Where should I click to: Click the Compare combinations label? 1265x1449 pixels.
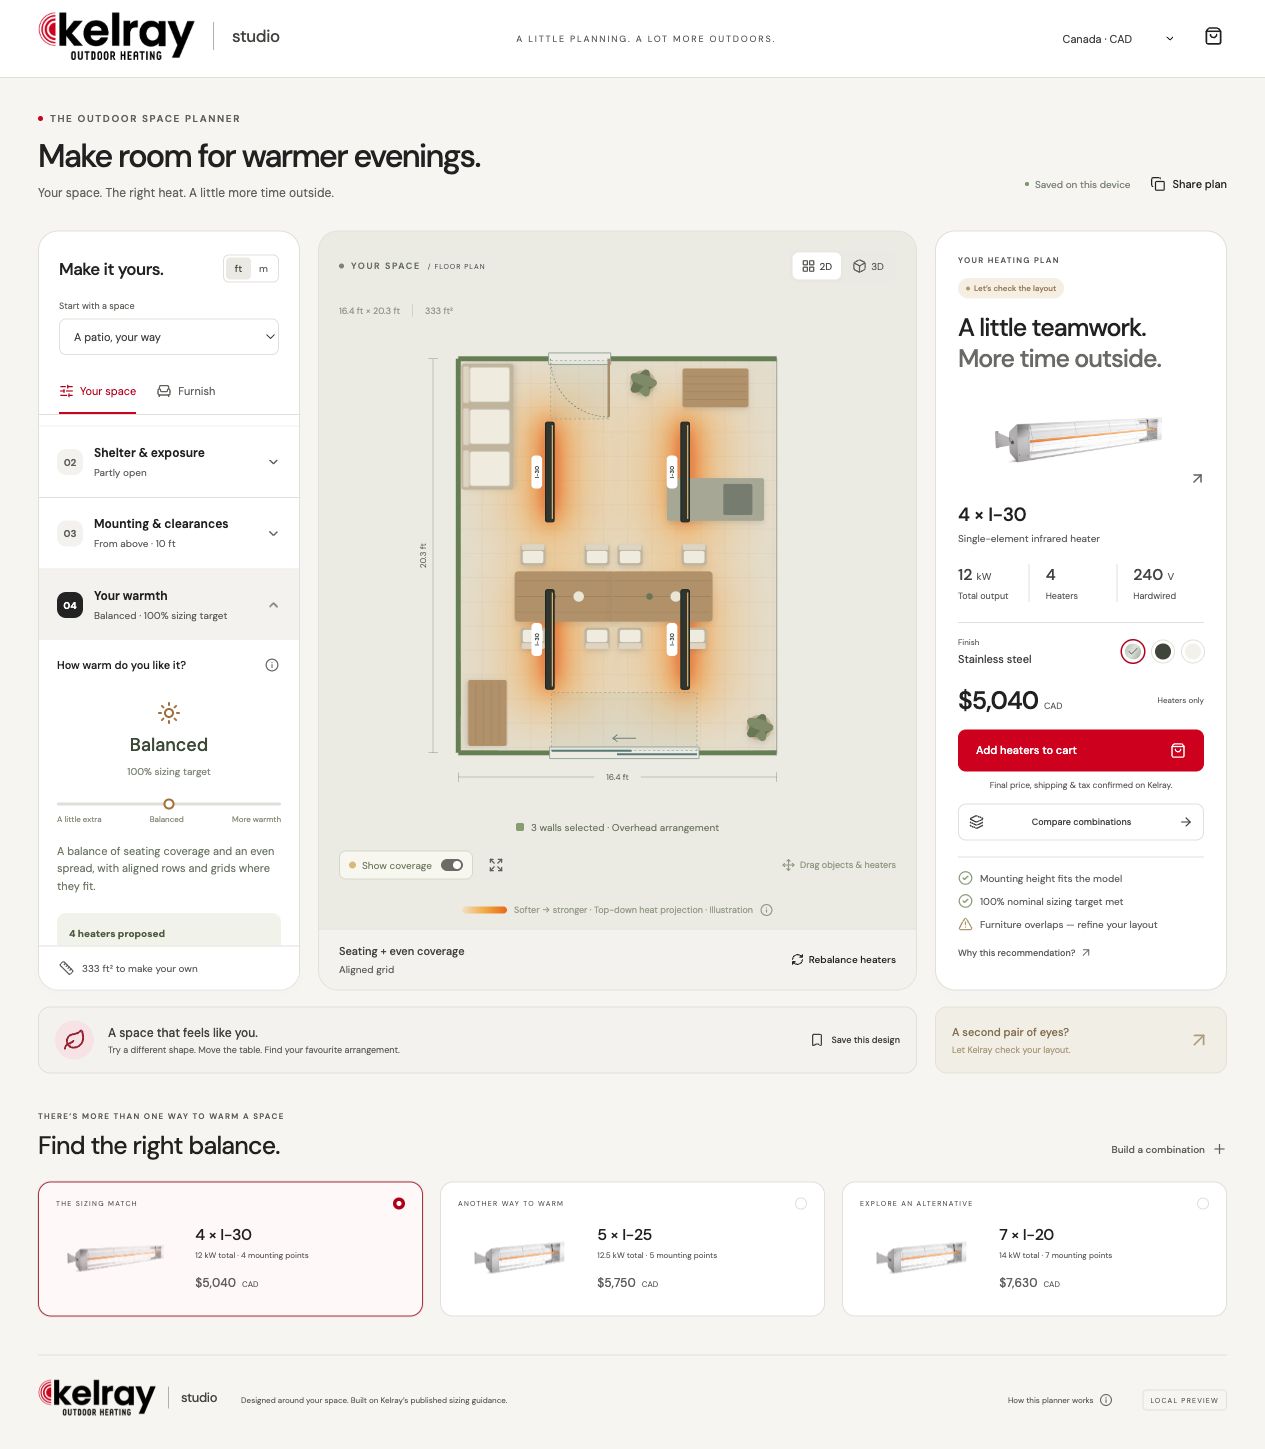click(1081, 822)
